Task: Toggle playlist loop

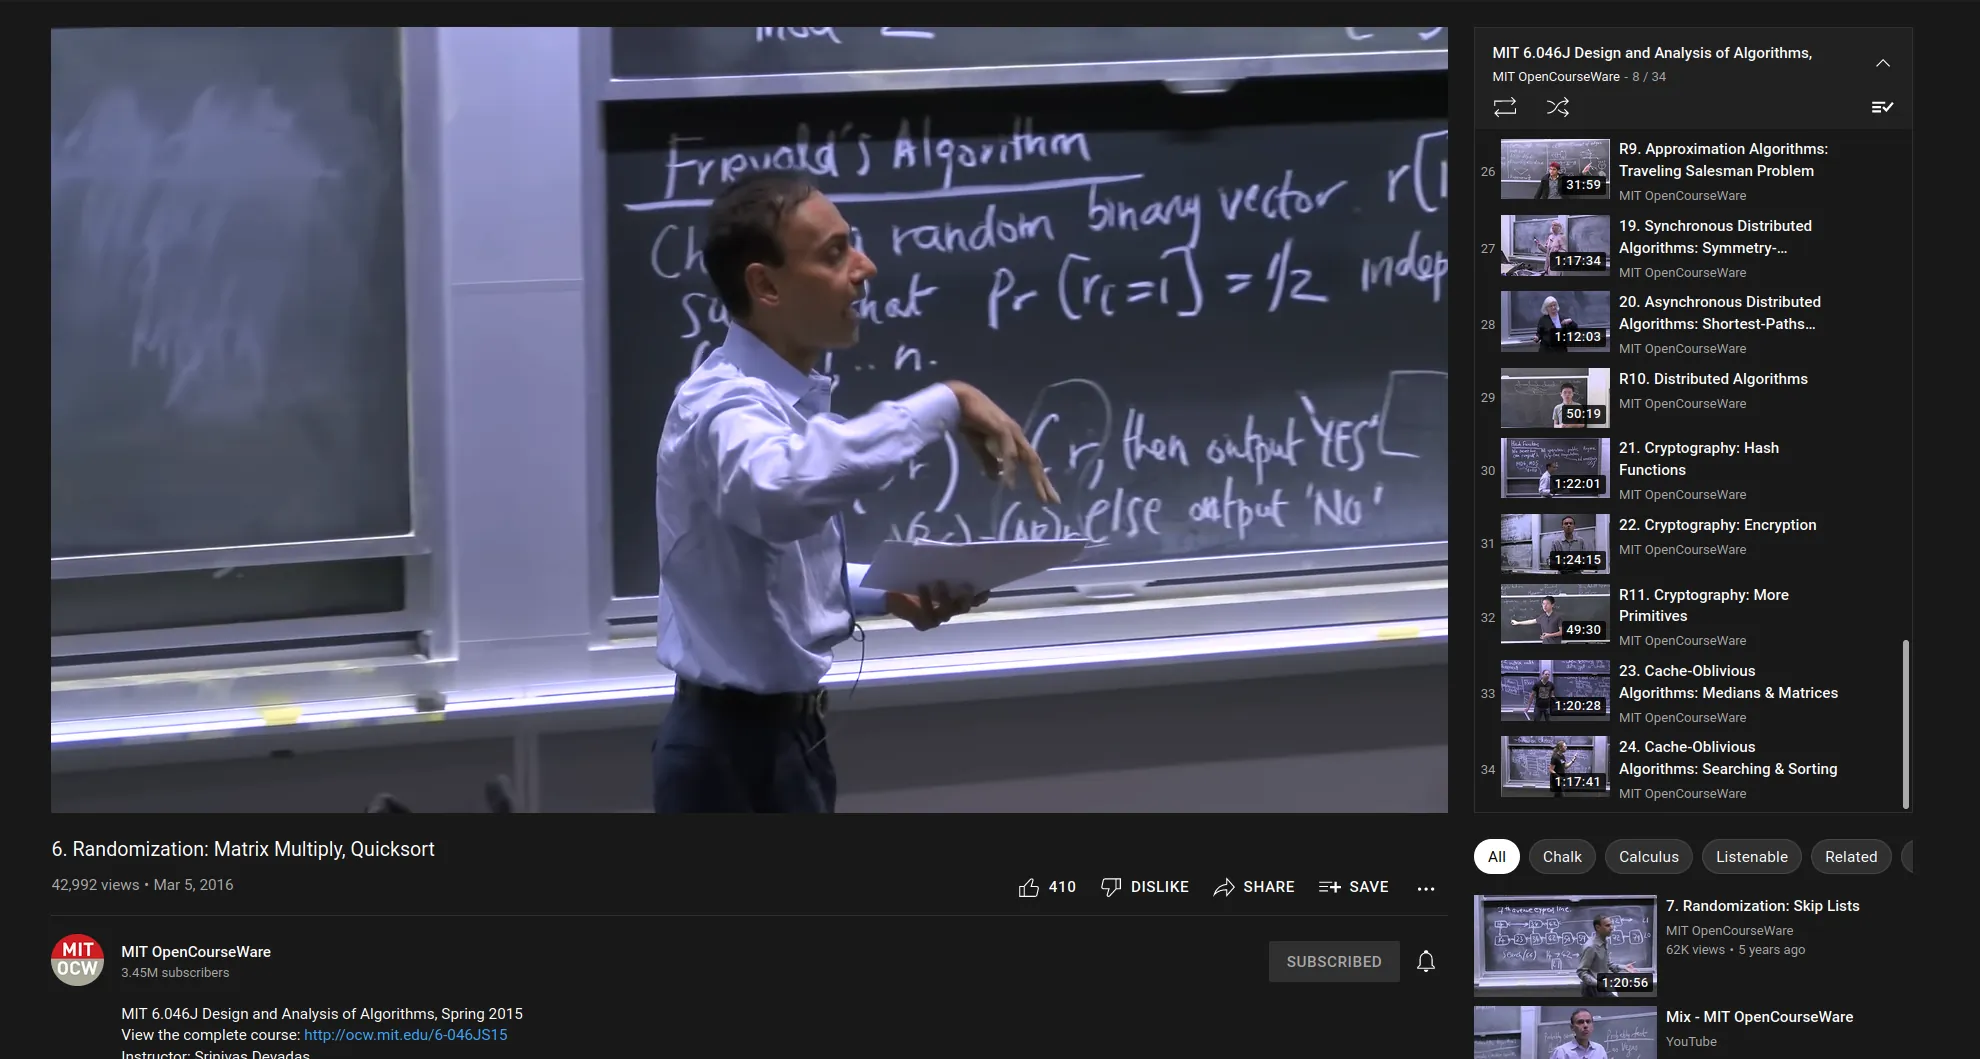Action: coord(1505,107)
